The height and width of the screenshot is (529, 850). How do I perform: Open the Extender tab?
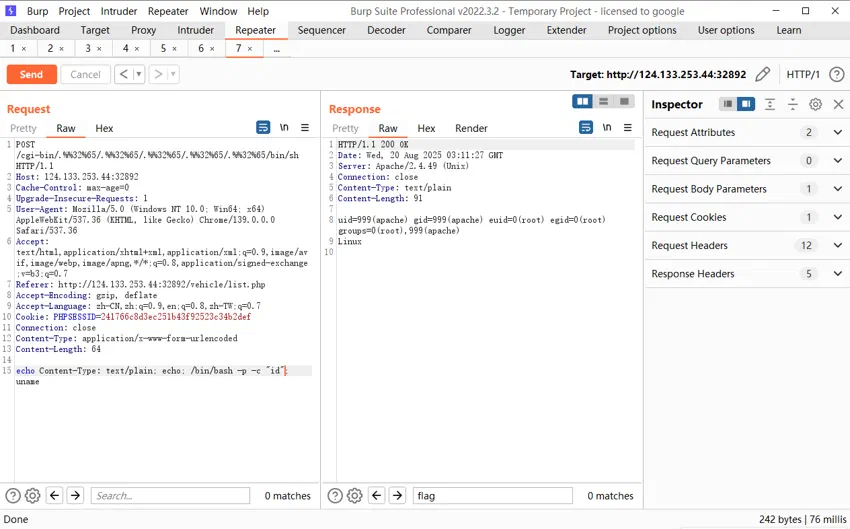[566, 30]
